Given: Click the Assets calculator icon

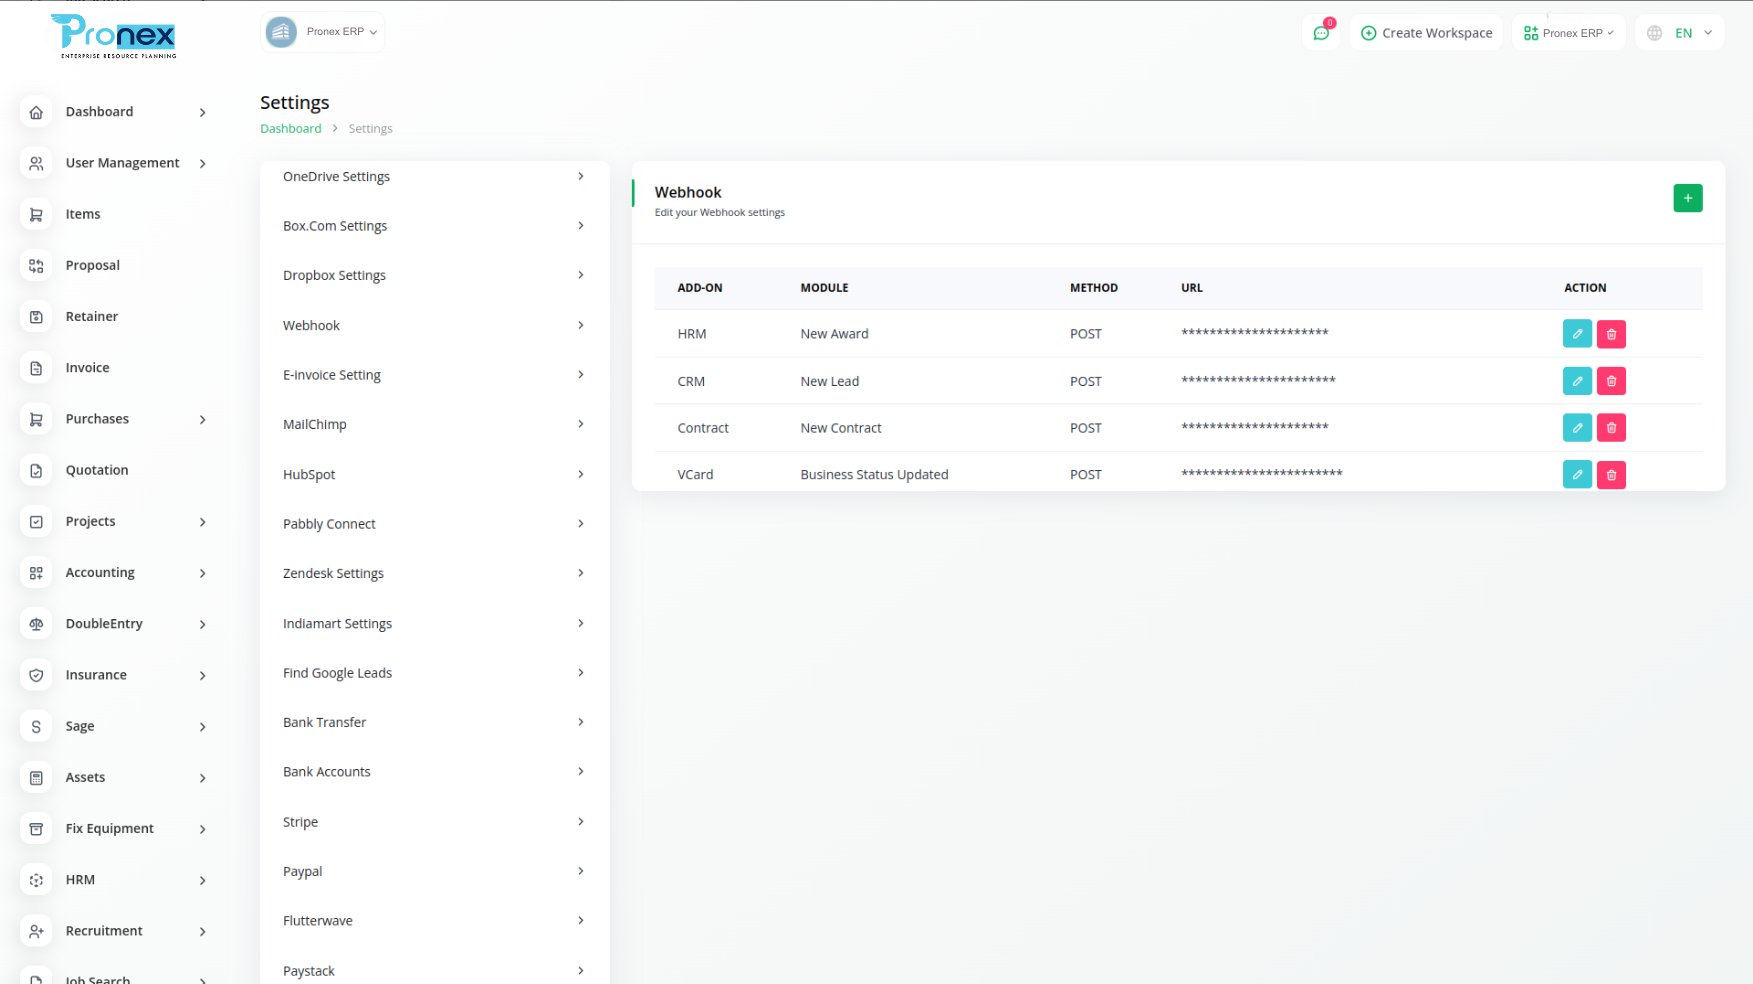Looking at the screenshot, I should click(x=36, y=777).
